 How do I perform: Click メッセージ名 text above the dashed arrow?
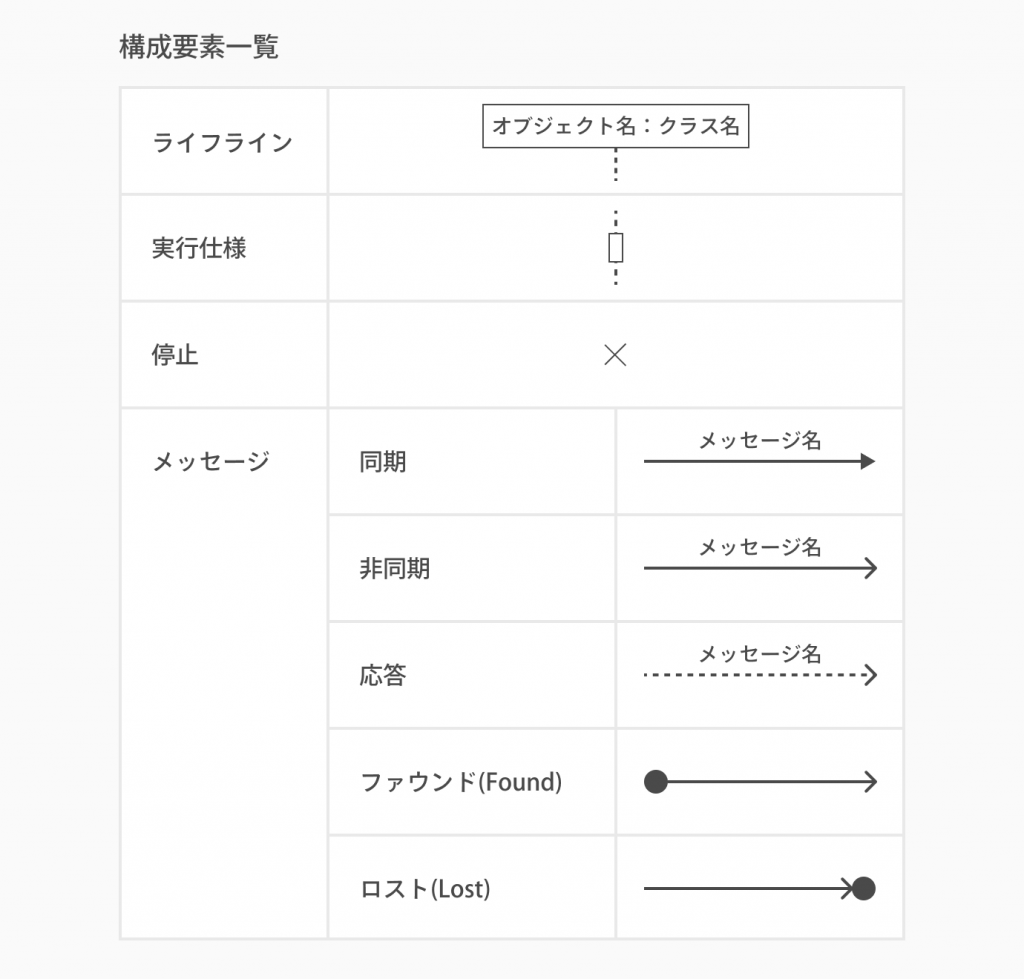[x=759, y=654]
